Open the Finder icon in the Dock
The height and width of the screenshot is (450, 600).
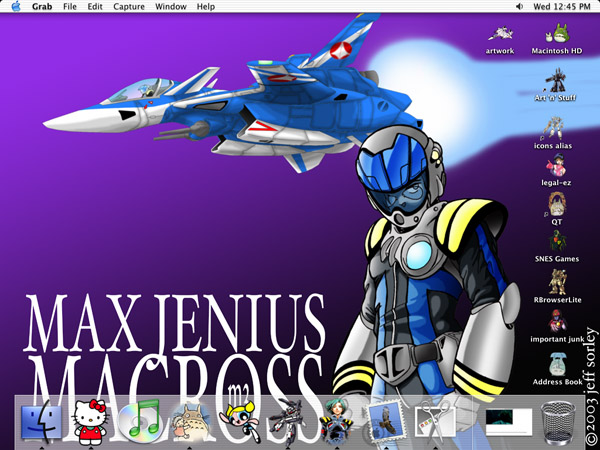pyautogui.click(x=41, y=421)
